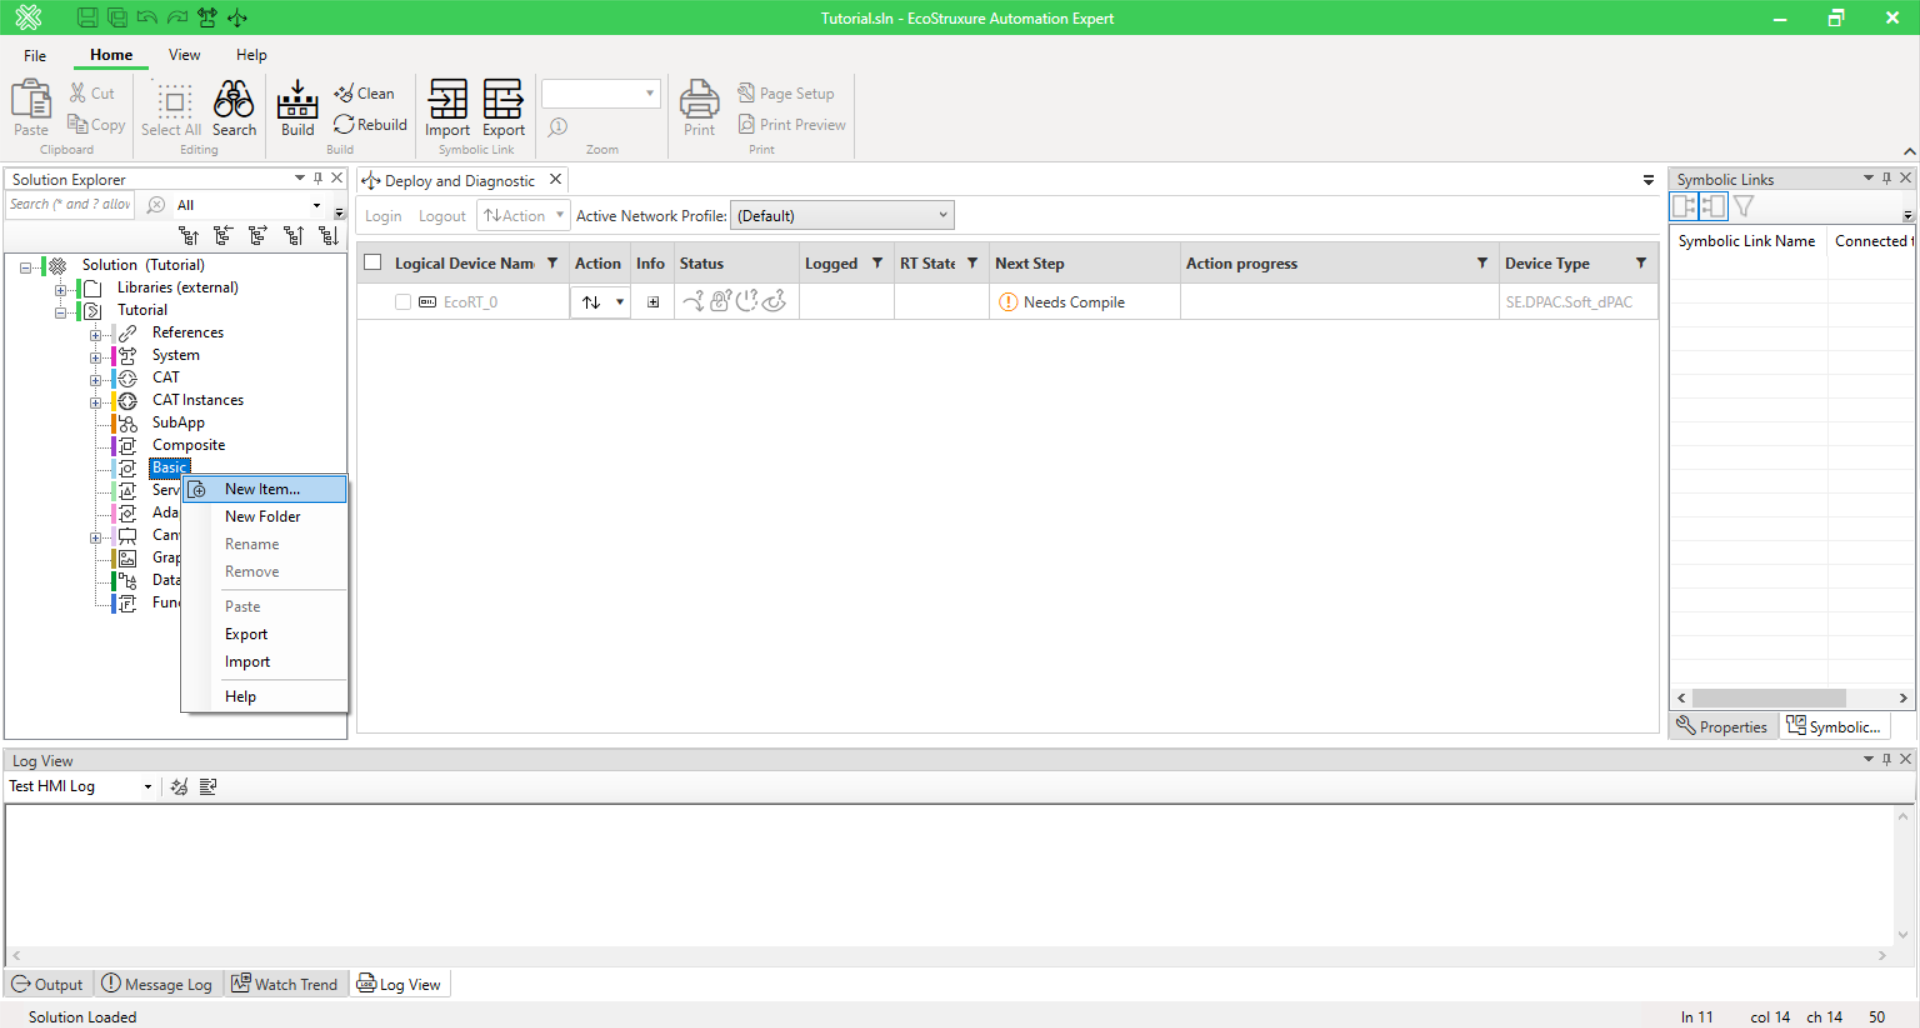This screenshot has width=1920, height=1028.
Task: Select the Composite tree item
Action: pyautogui.click(x=188, y=445)
